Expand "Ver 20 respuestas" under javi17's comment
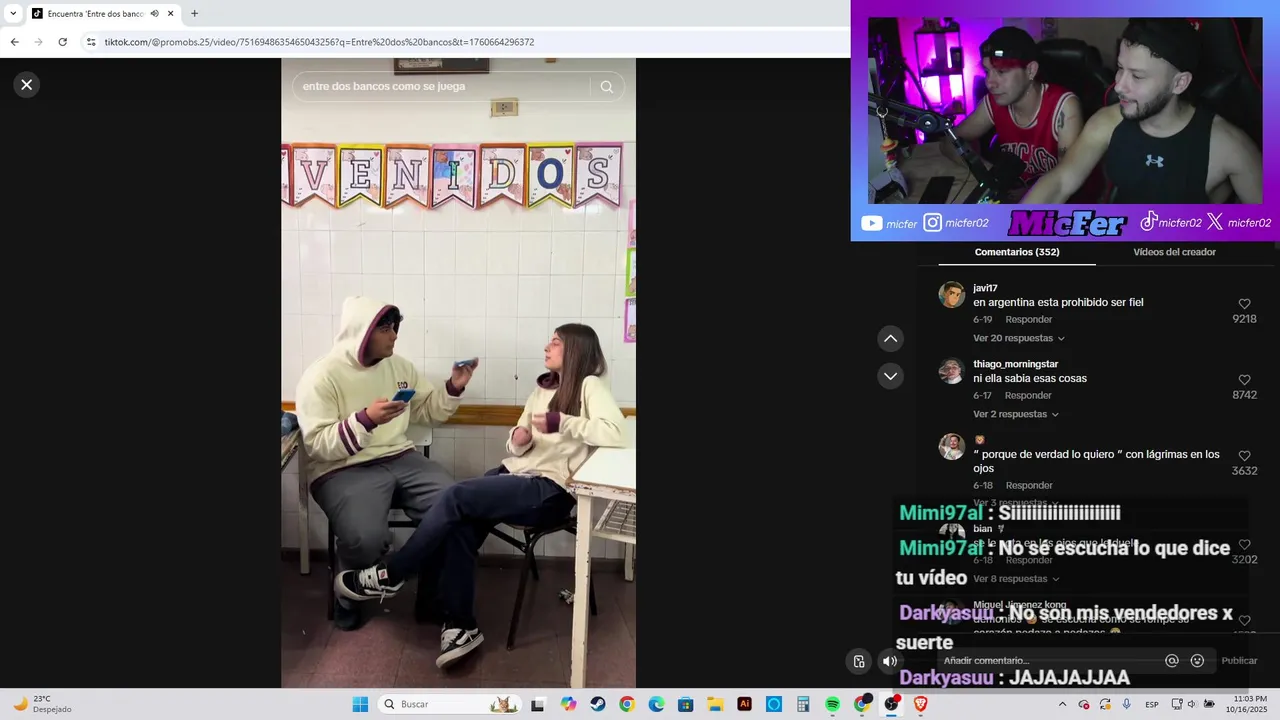Viewport: 1280px width, 720px height. coord(1018,338)
